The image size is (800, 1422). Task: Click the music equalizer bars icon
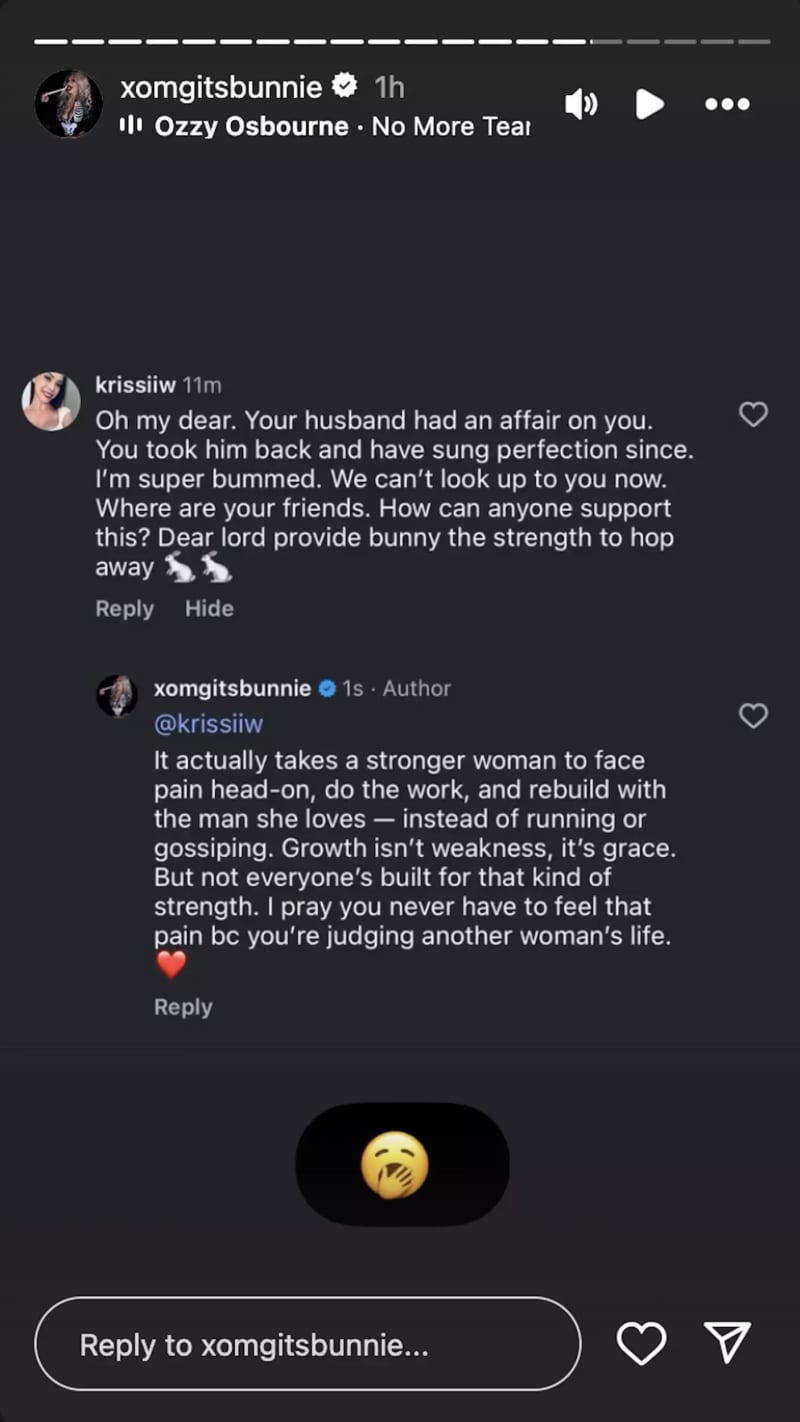click(130, 127)
